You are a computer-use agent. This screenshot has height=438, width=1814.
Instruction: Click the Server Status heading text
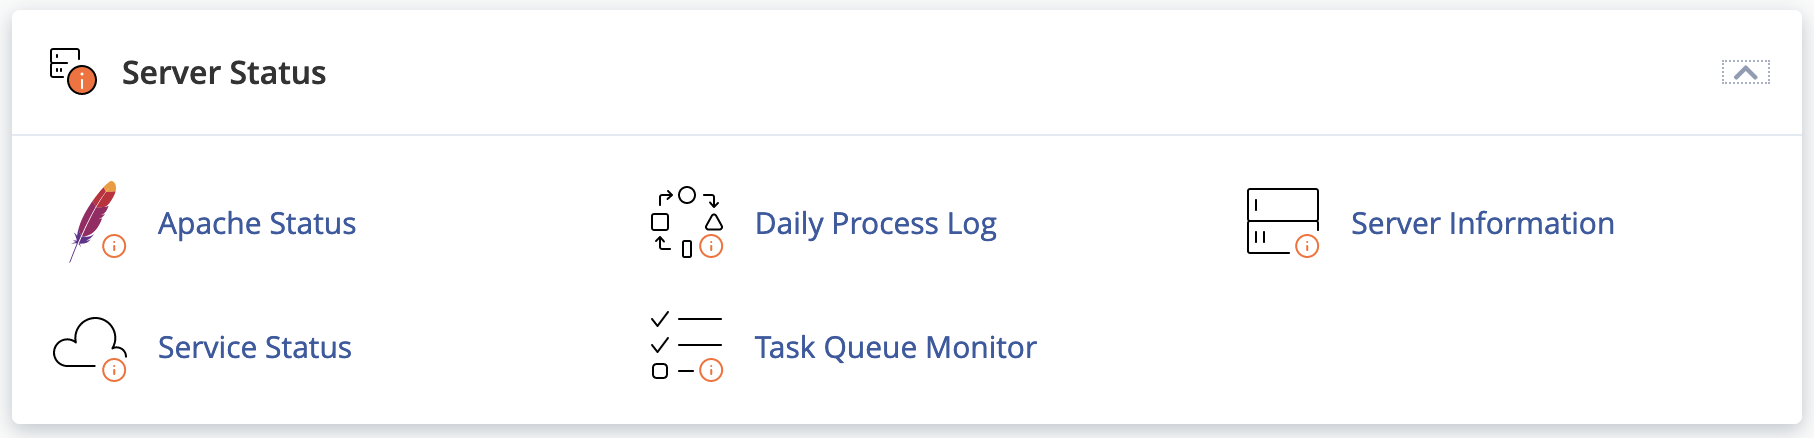coord(224,73)
